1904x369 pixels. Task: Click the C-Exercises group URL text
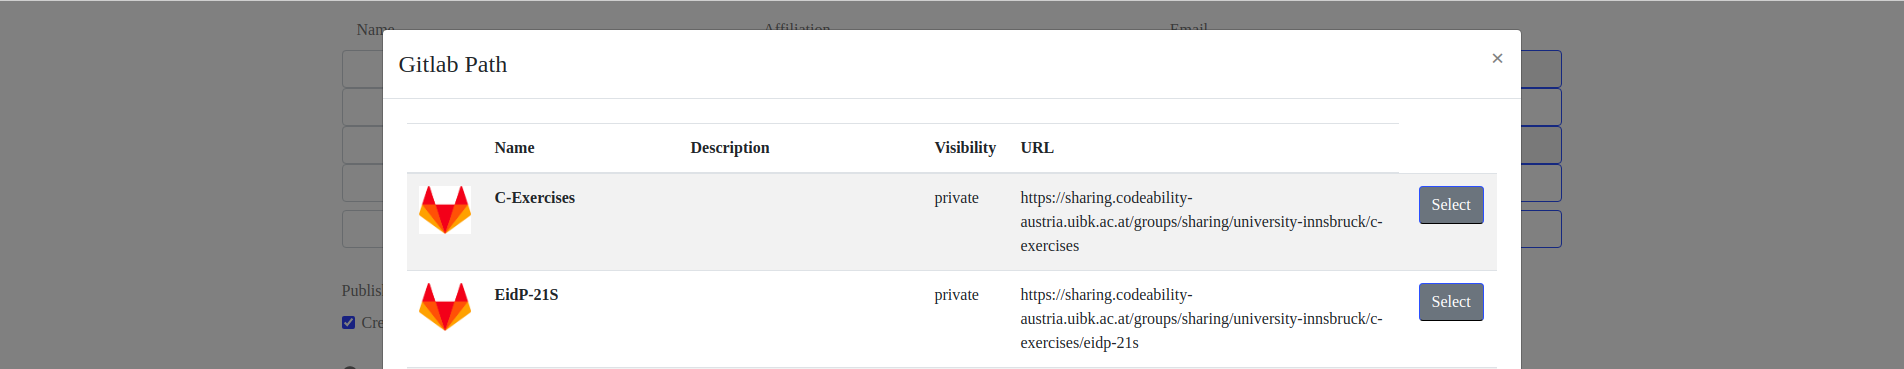pos(1201,222)
